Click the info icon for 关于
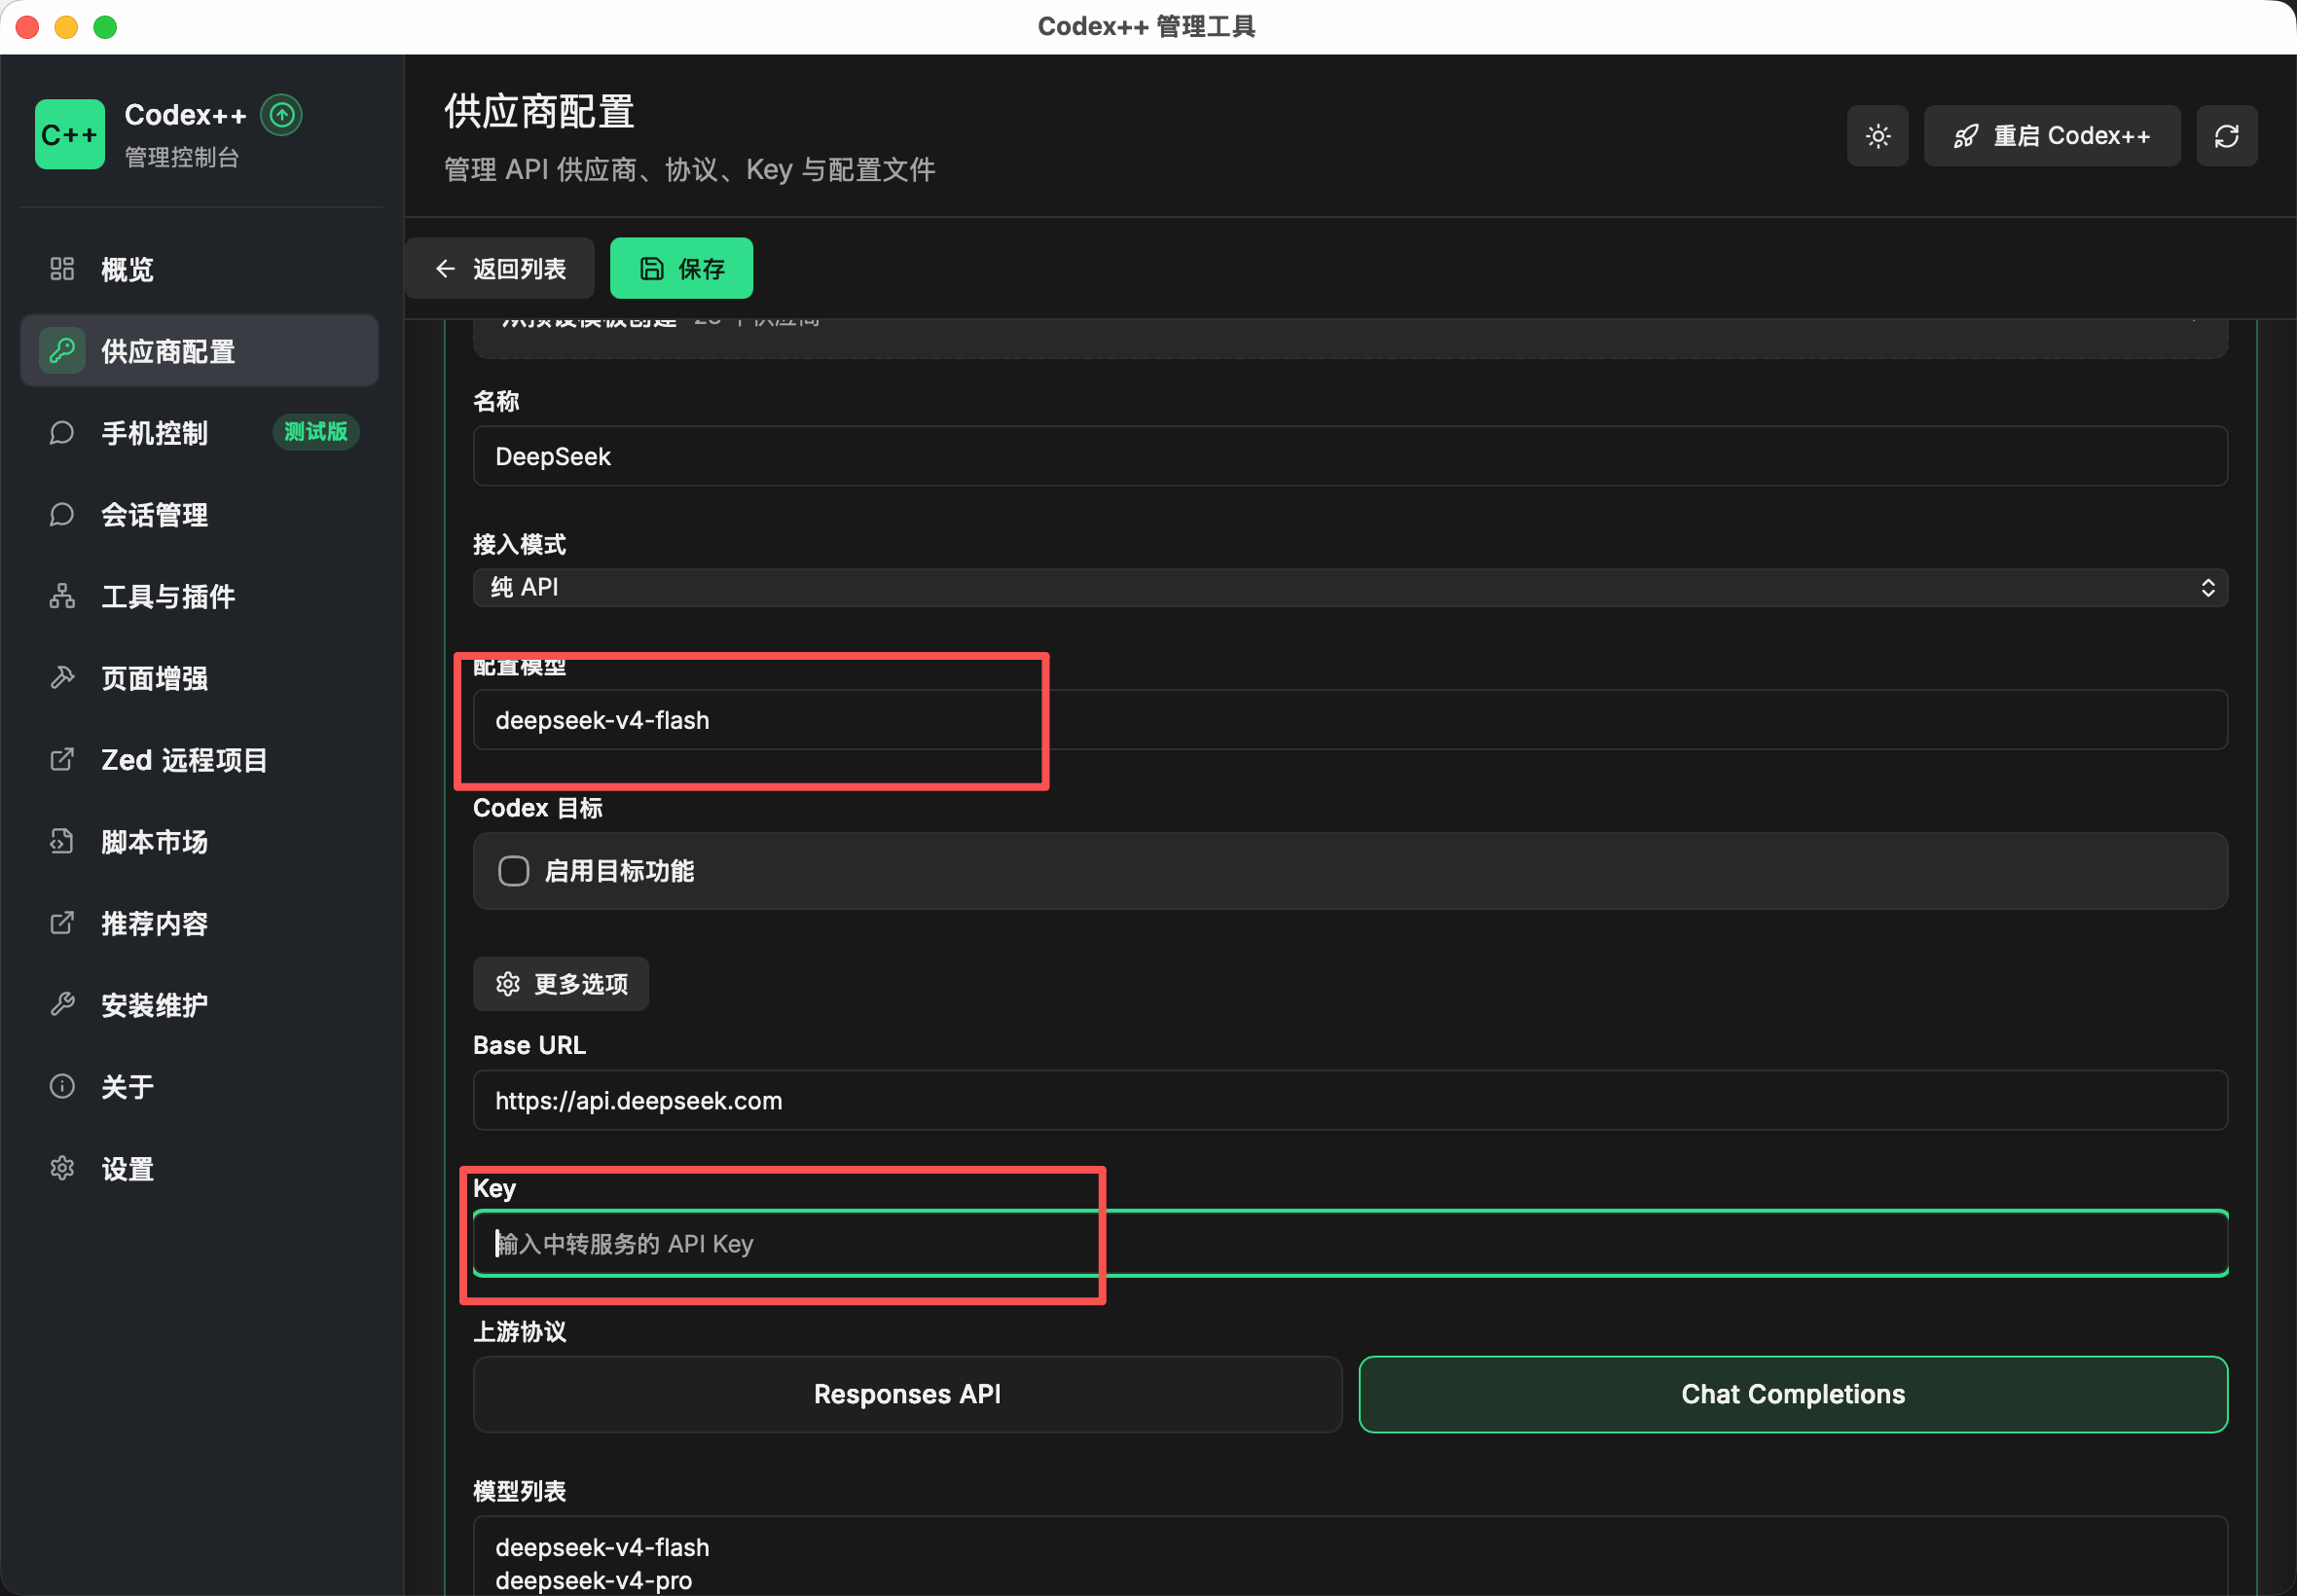The image size is (2297, 1596). pyautogui.click(x=62, y=1087)
